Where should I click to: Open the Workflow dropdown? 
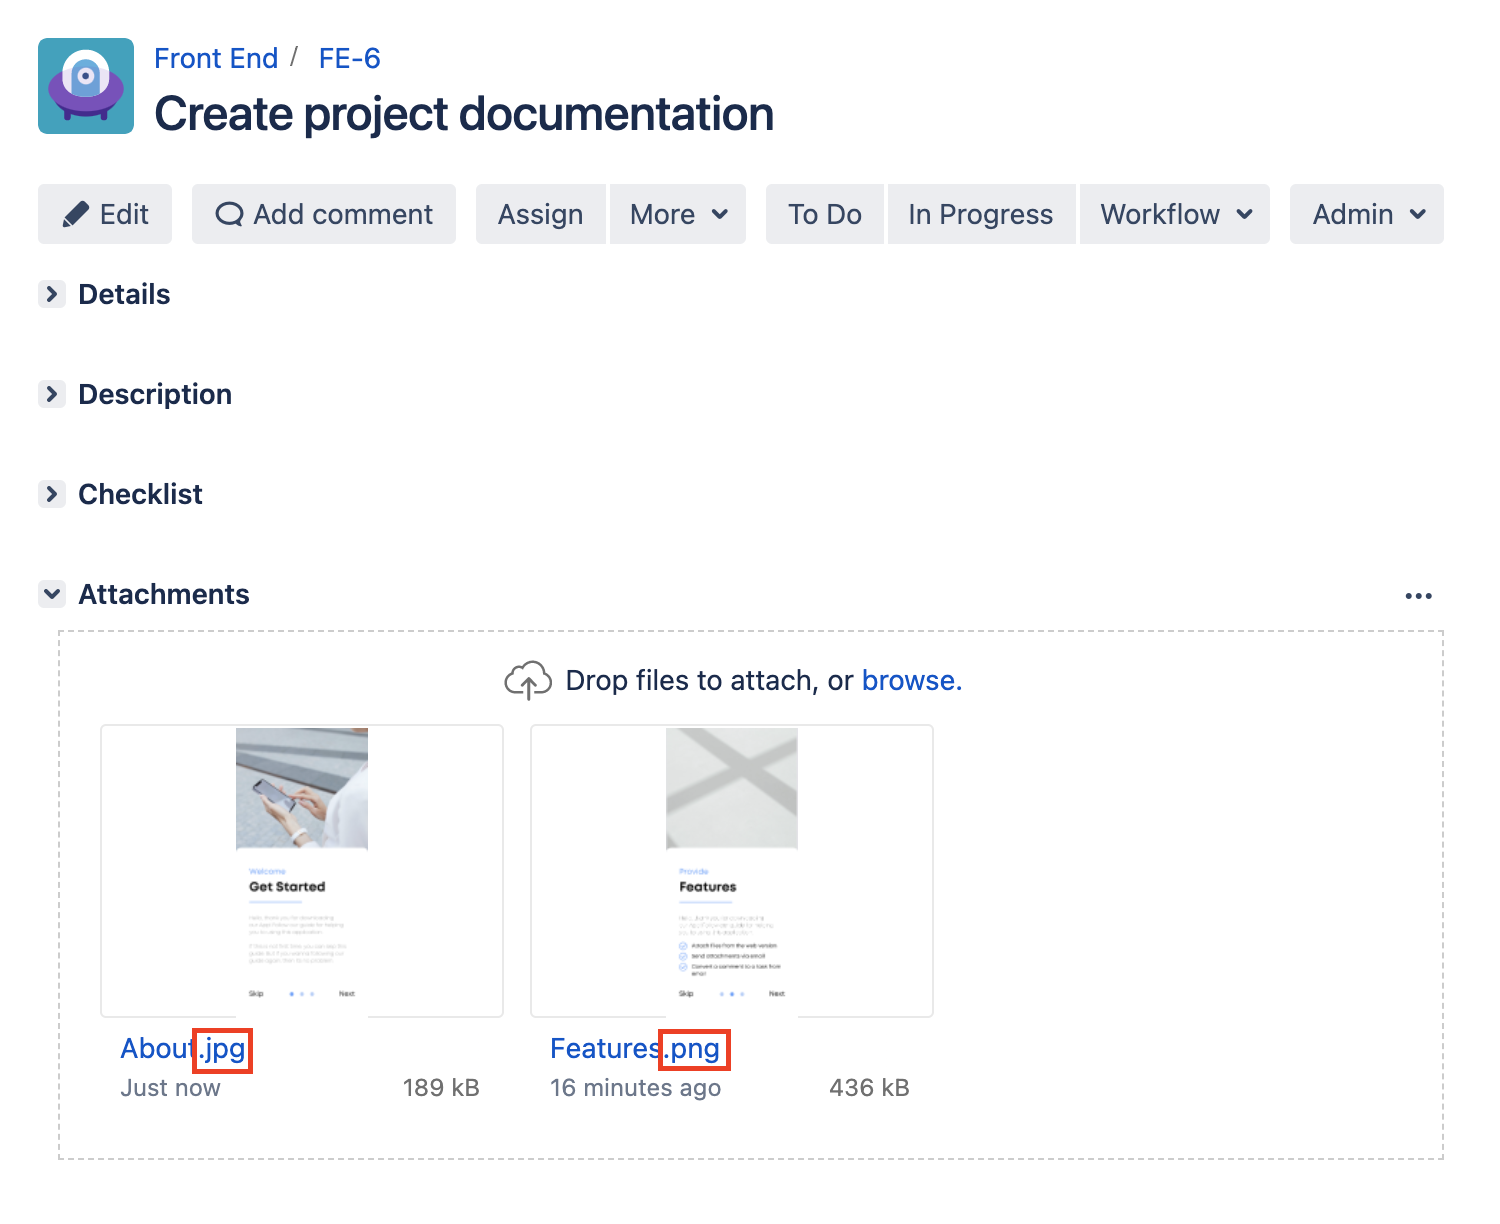1175,214
